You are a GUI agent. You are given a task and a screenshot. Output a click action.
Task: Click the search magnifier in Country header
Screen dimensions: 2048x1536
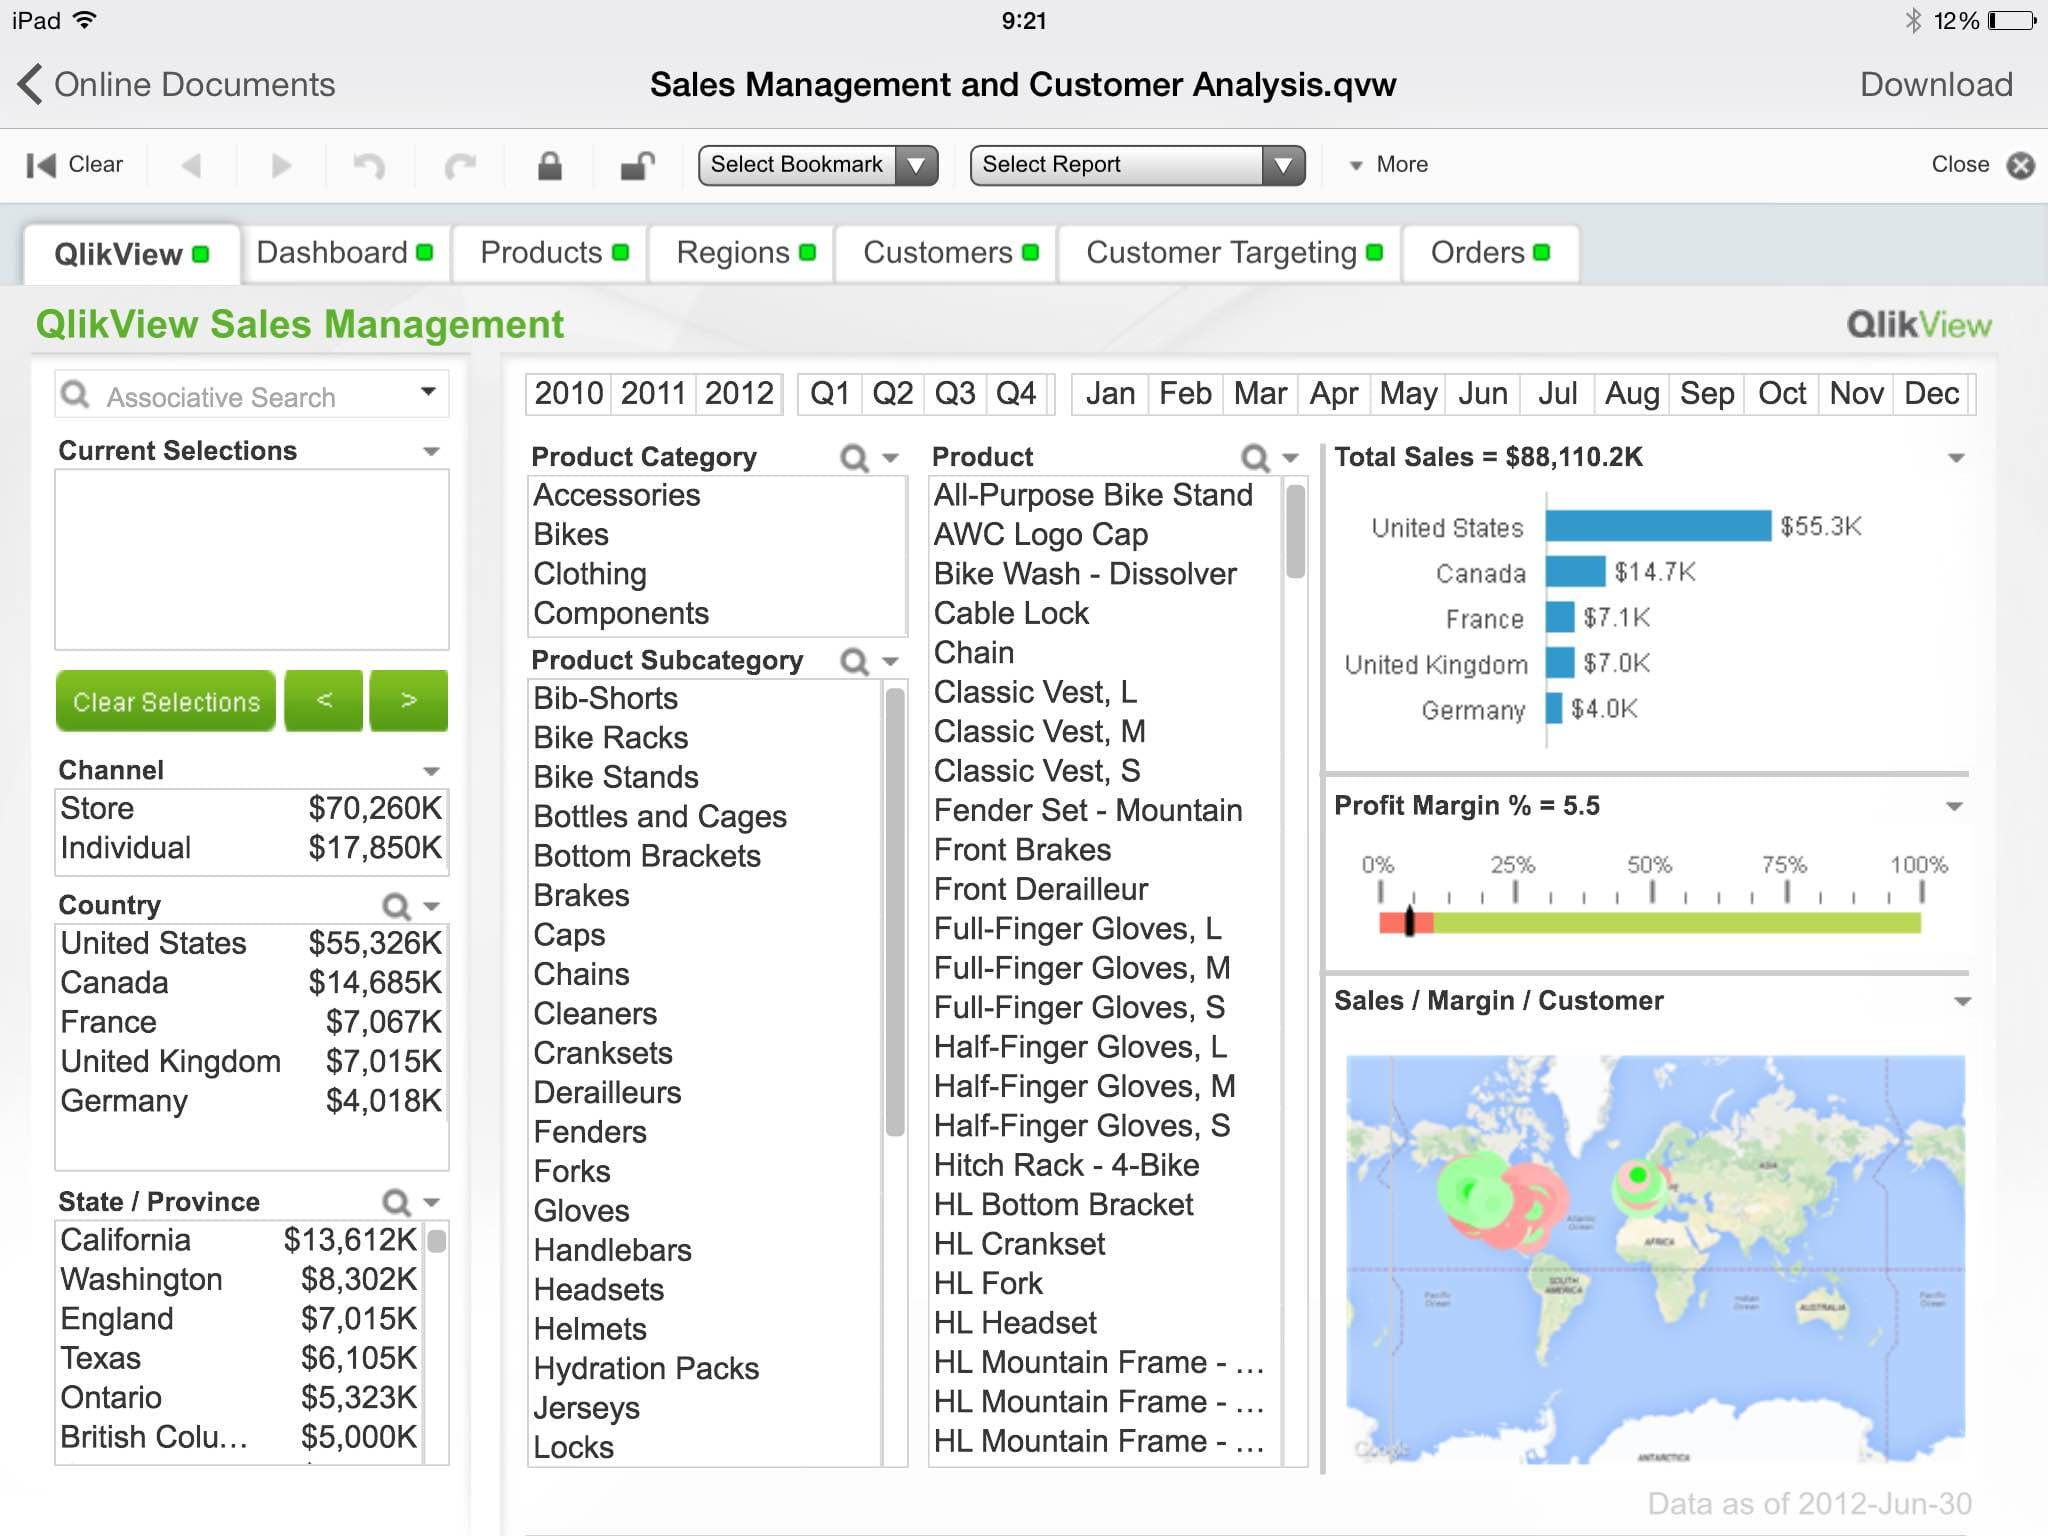tap(396, 906)
